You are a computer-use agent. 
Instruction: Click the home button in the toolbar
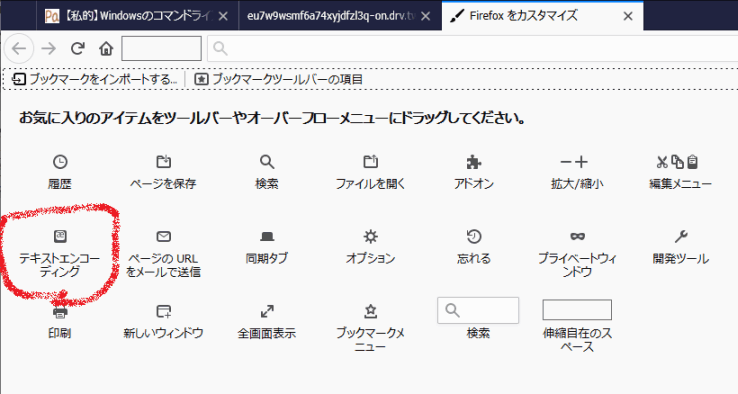tap(106, 48)
